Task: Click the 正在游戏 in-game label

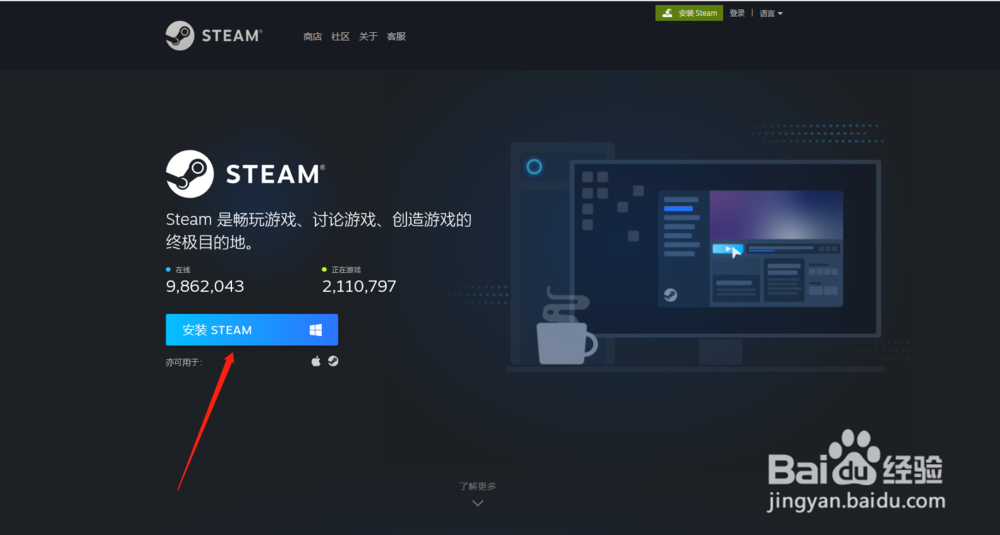Action: click(x=346, y=270)
